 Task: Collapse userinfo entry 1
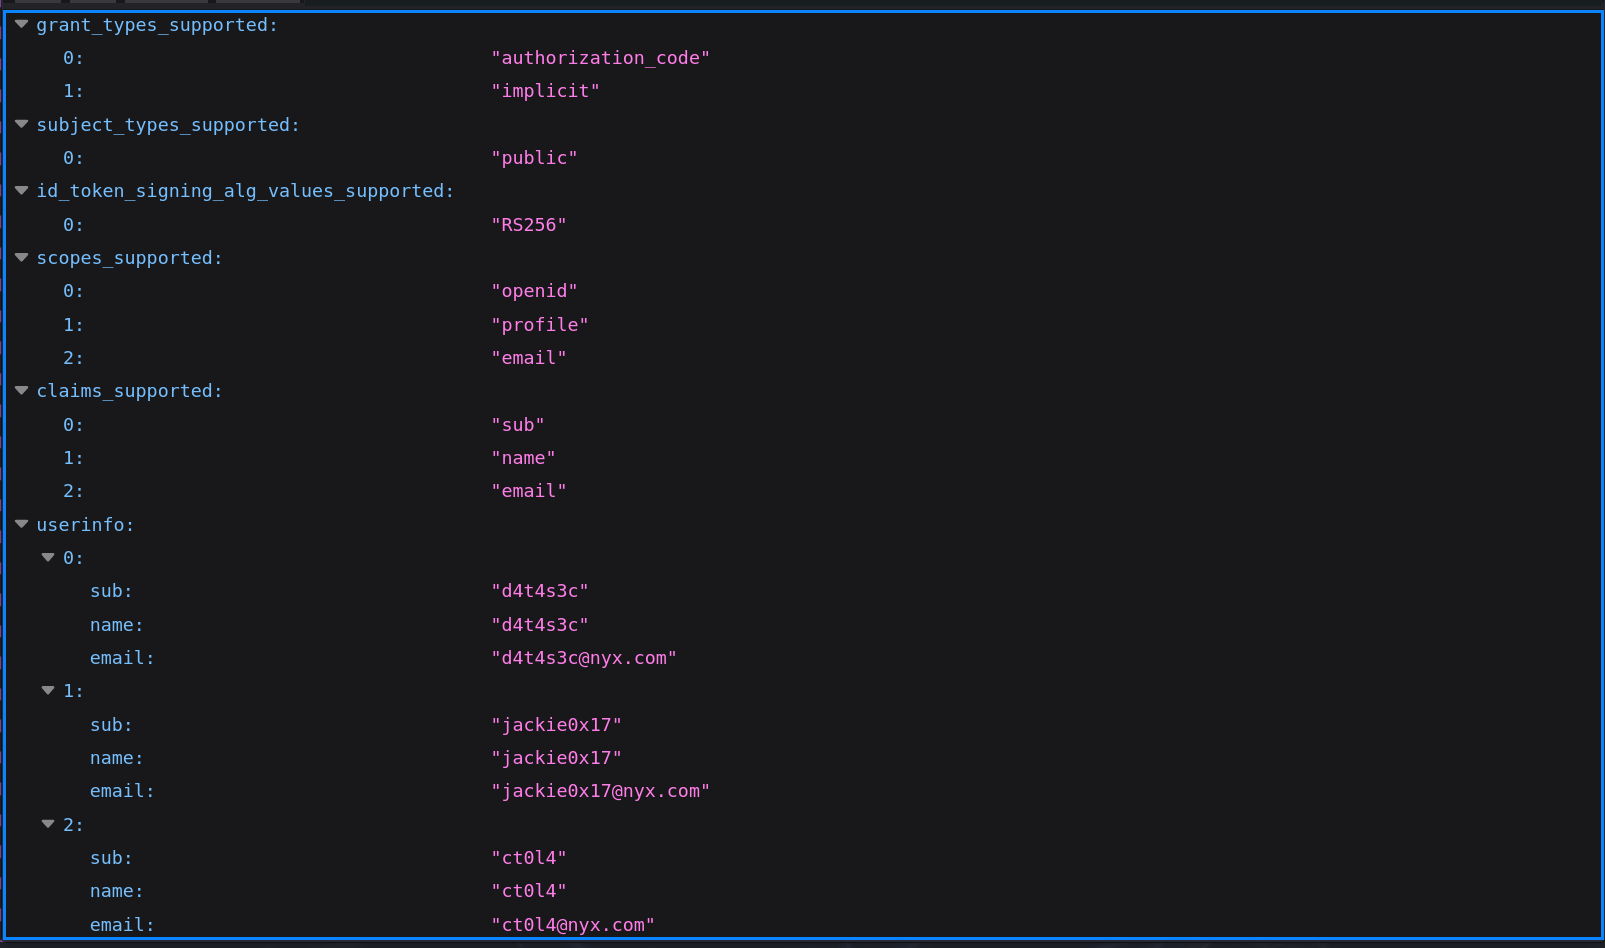[x=48, y=691]
